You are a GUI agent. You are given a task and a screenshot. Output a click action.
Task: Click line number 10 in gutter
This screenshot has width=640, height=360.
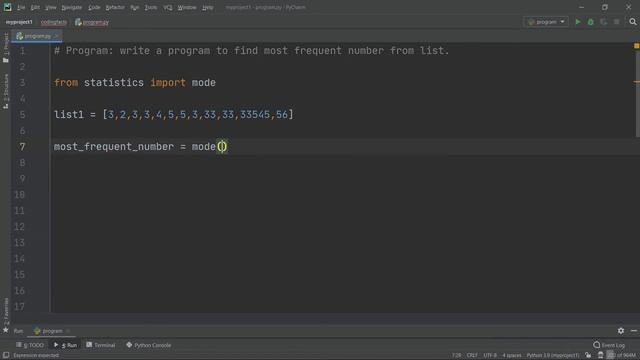[19, 195]
